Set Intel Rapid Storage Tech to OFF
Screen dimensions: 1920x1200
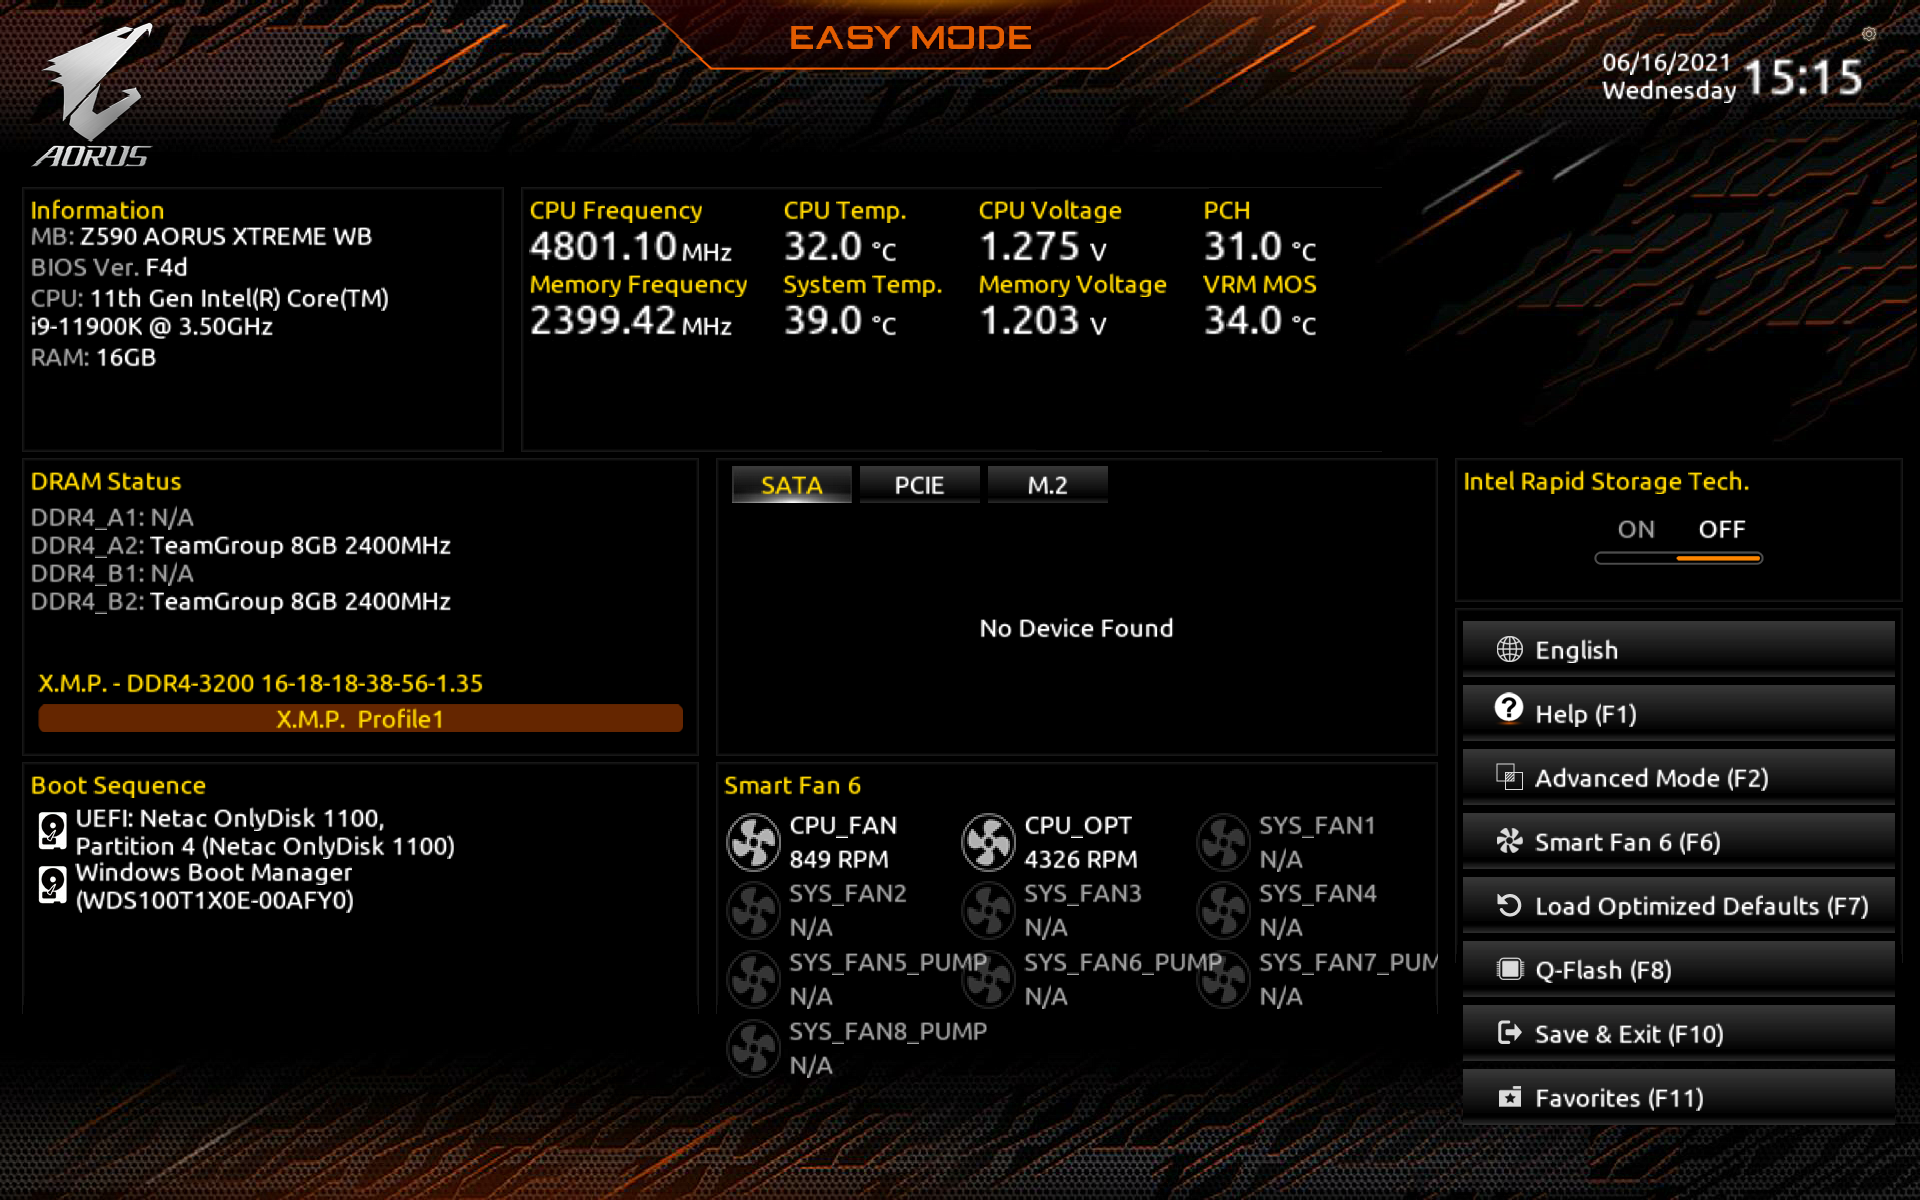pyautogui.click(x=1721, y=529)
